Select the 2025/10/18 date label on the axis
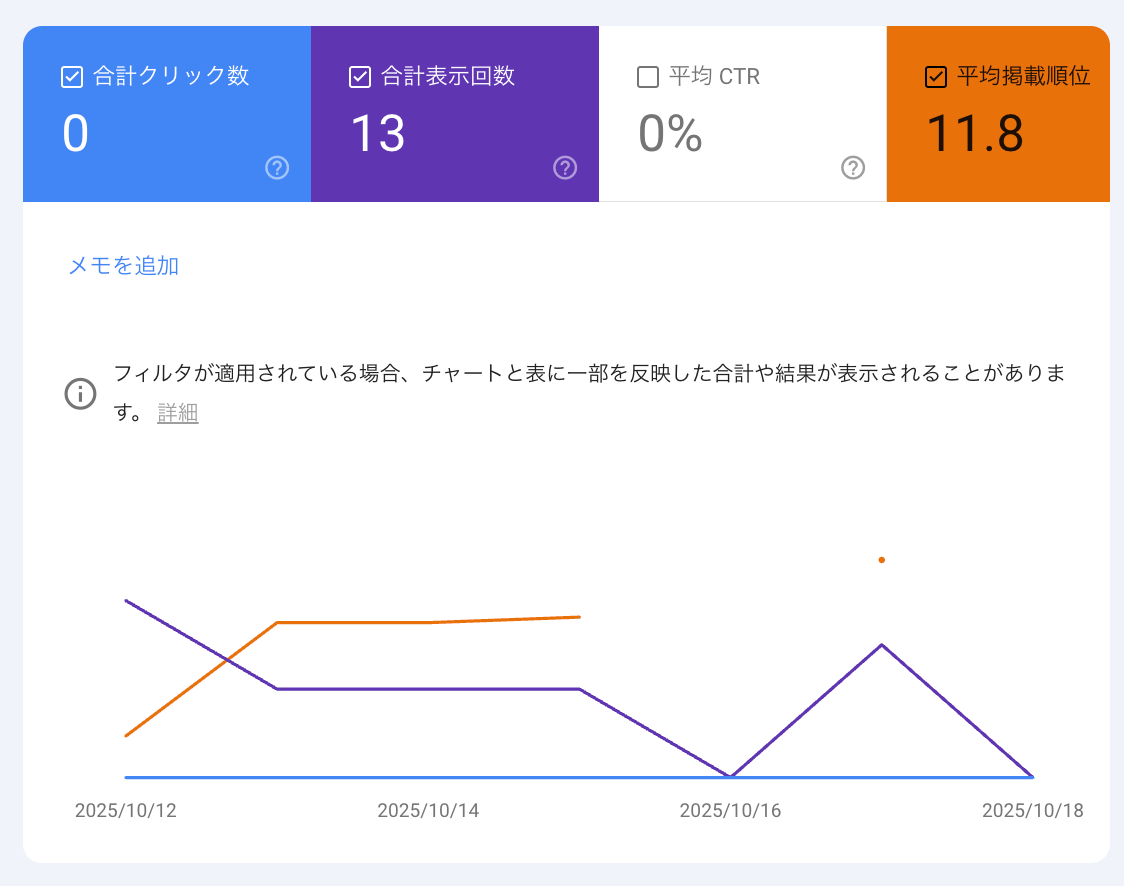 [1032, 811]
